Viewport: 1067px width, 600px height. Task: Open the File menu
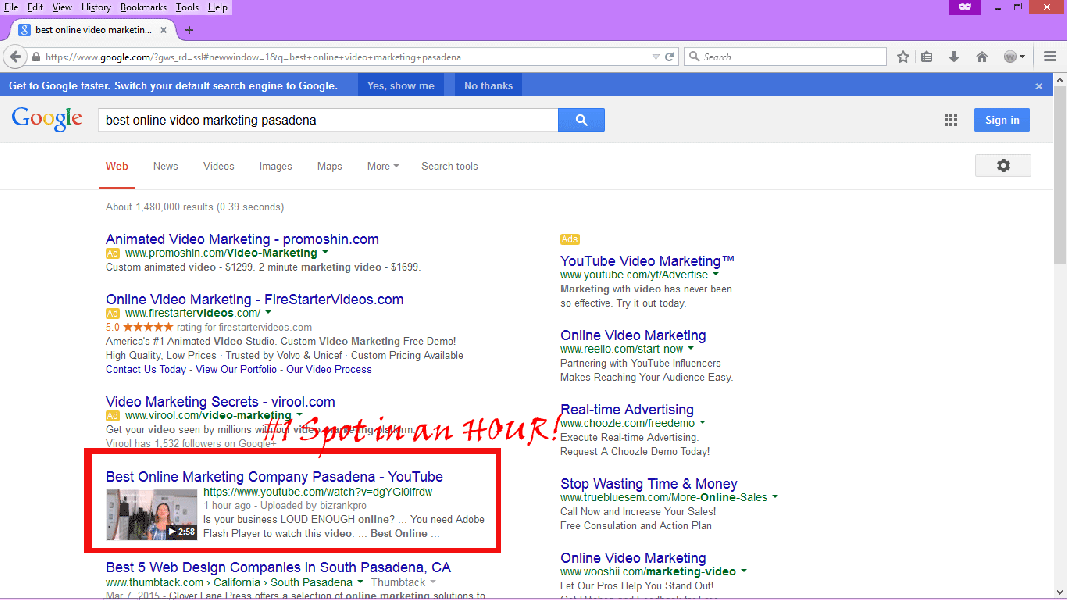click(10, 7)
